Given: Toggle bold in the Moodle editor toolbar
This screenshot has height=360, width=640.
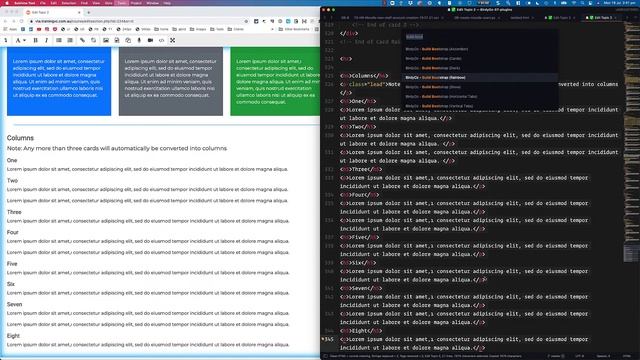Looking at the screenshot, I should [36, 40].
